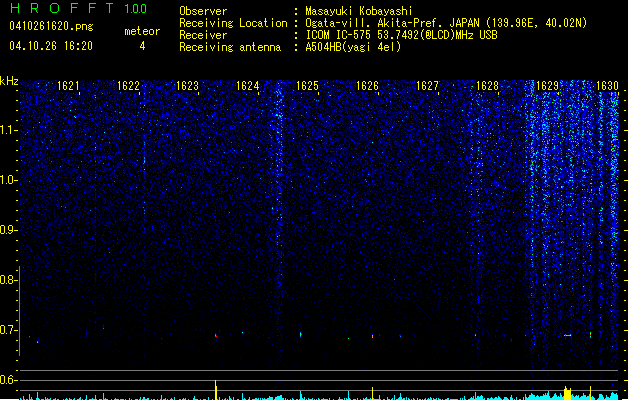Viewport: 629px width, 400px height.
Task: Click the red-green meteor echo streak near 1629
Action: [x=567, y=335]
